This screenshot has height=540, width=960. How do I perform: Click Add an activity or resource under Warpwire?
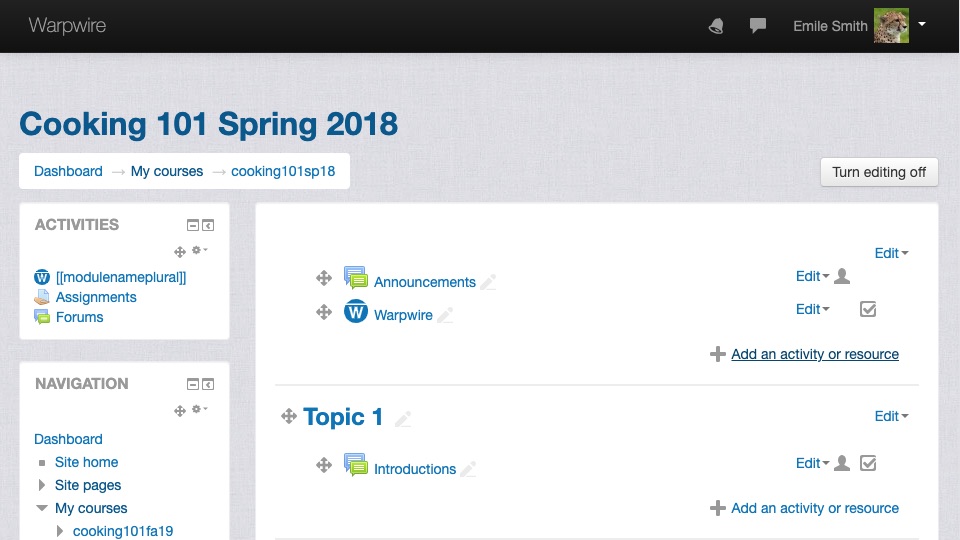(815, 354)
